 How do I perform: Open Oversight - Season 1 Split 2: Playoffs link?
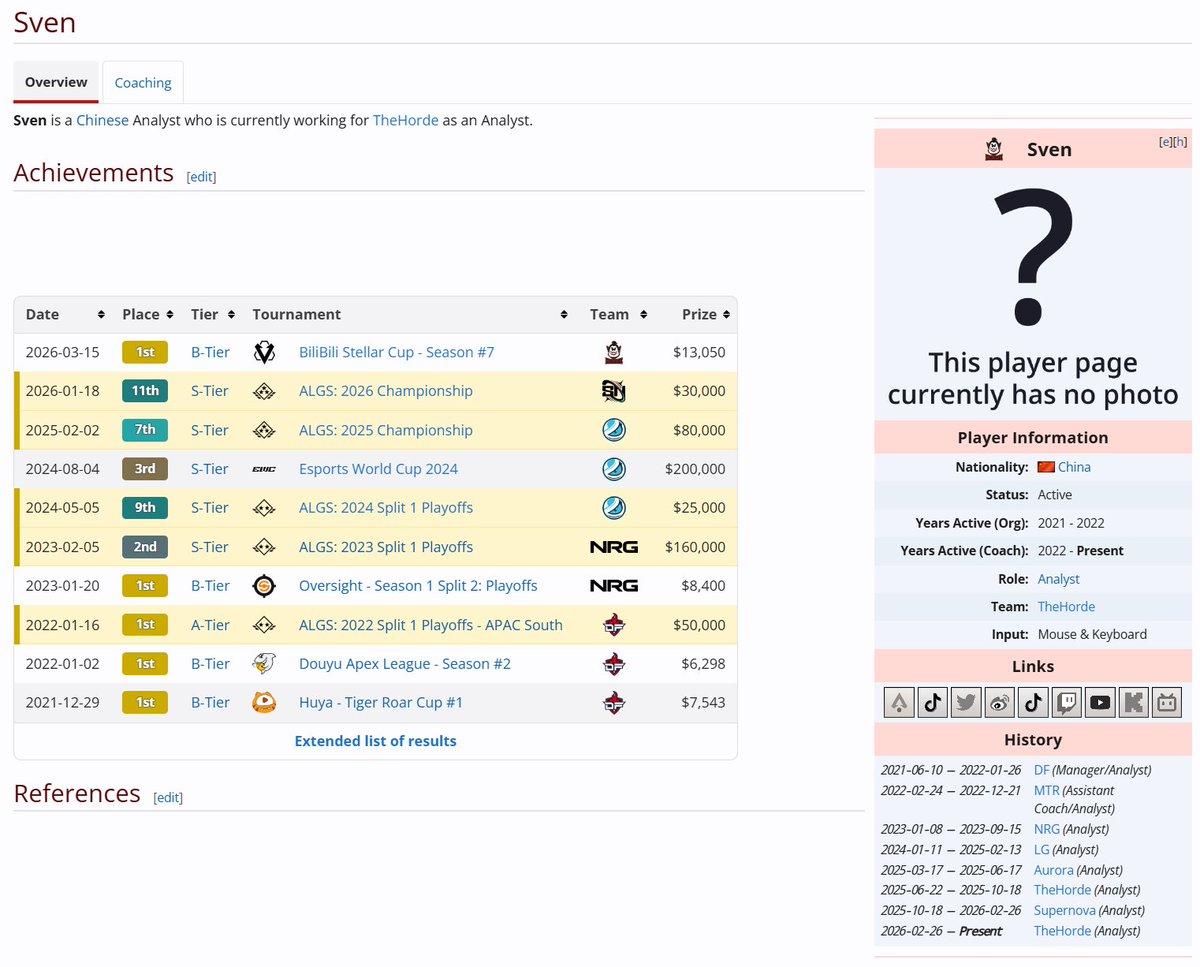[418, 586]
